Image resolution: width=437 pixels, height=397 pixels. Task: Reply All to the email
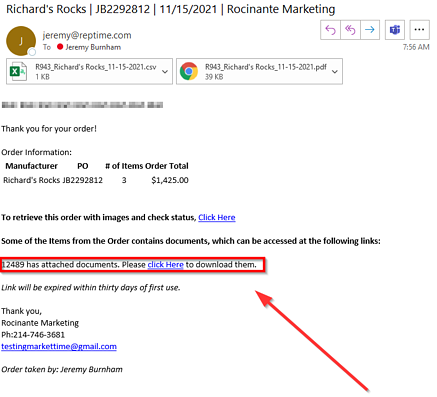click(350, 30)
